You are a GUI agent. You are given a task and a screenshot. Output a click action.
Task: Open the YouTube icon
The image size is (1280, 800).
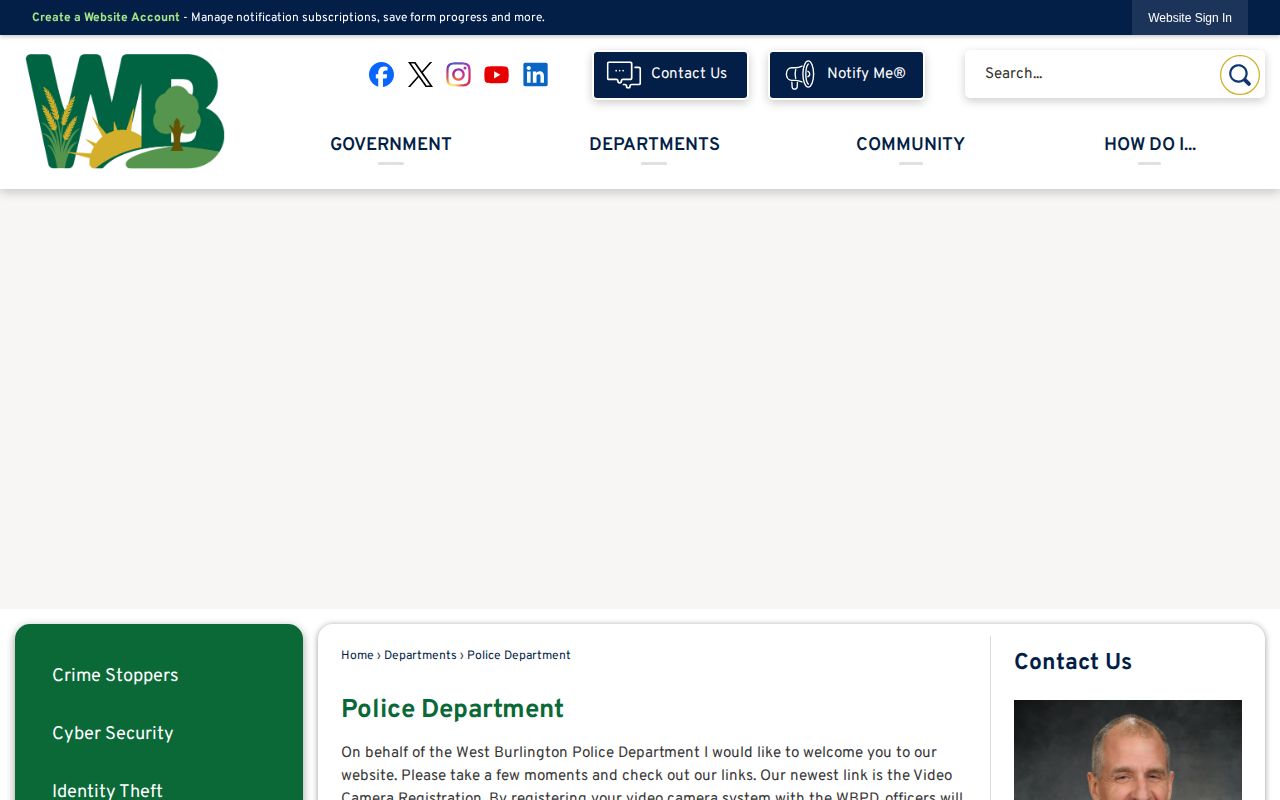pos(496,74)
